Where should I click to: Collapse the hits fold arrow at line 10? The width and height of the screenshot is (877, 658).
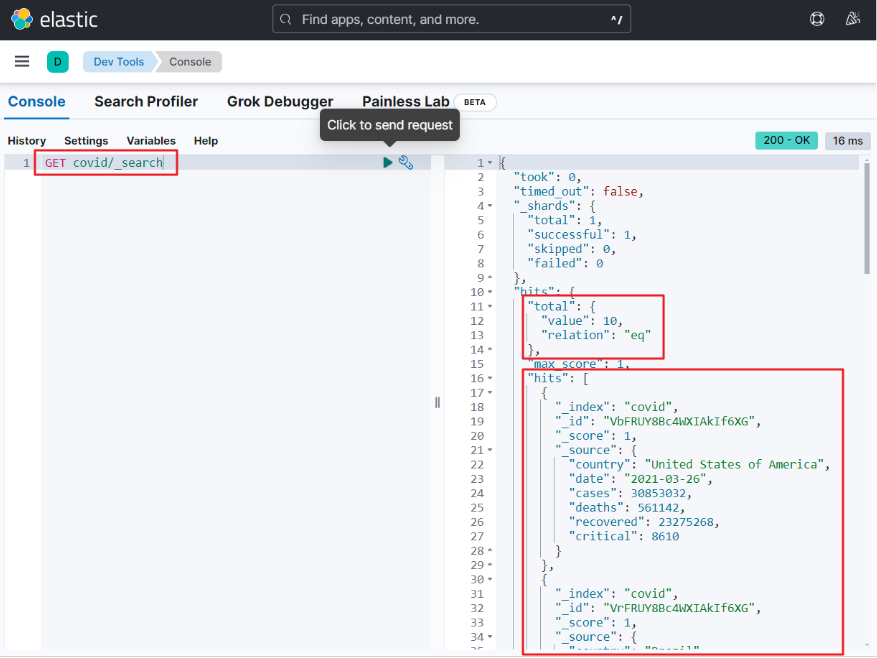click(x=490, y=292)
